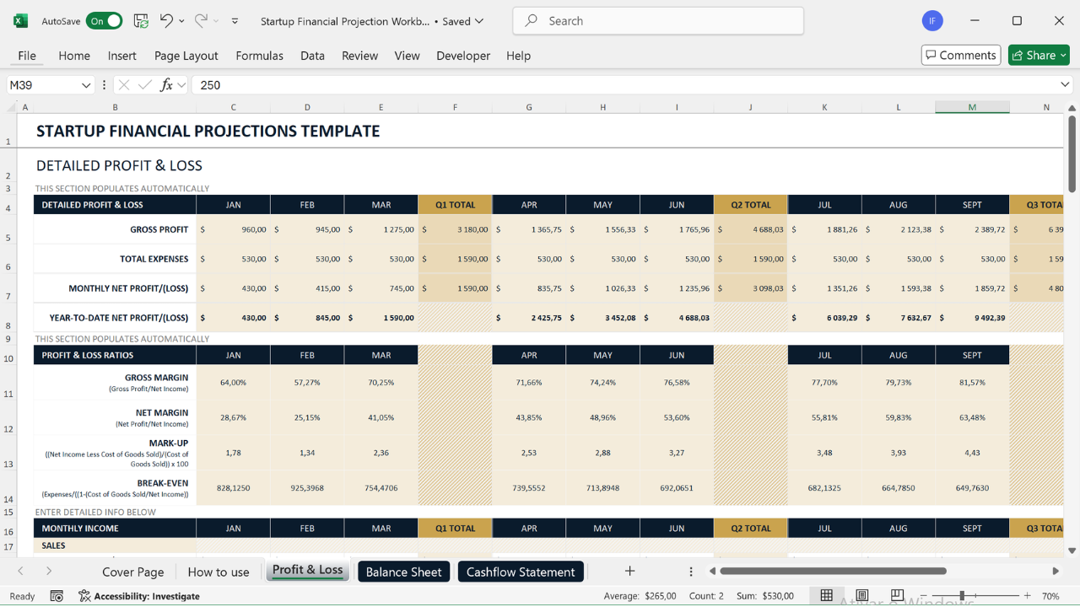Click the MONTHLY INCOME header cell
The width and height of the screenshot is (1080, 607).
click(x=115, y=528)
